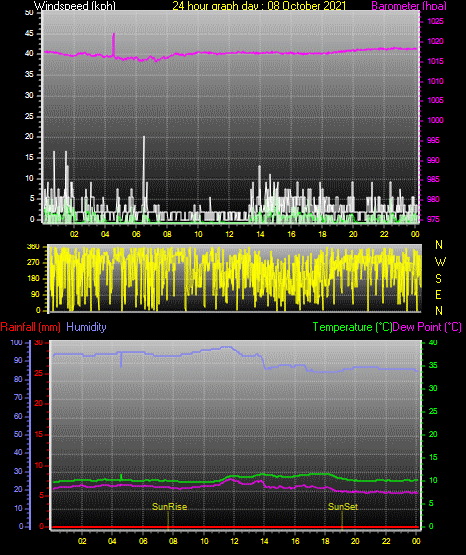Screen dimensions: 466x555
Task: Click the Rainfall (mm) legend label
Action: pyautogui.click(x=30, y=327)
